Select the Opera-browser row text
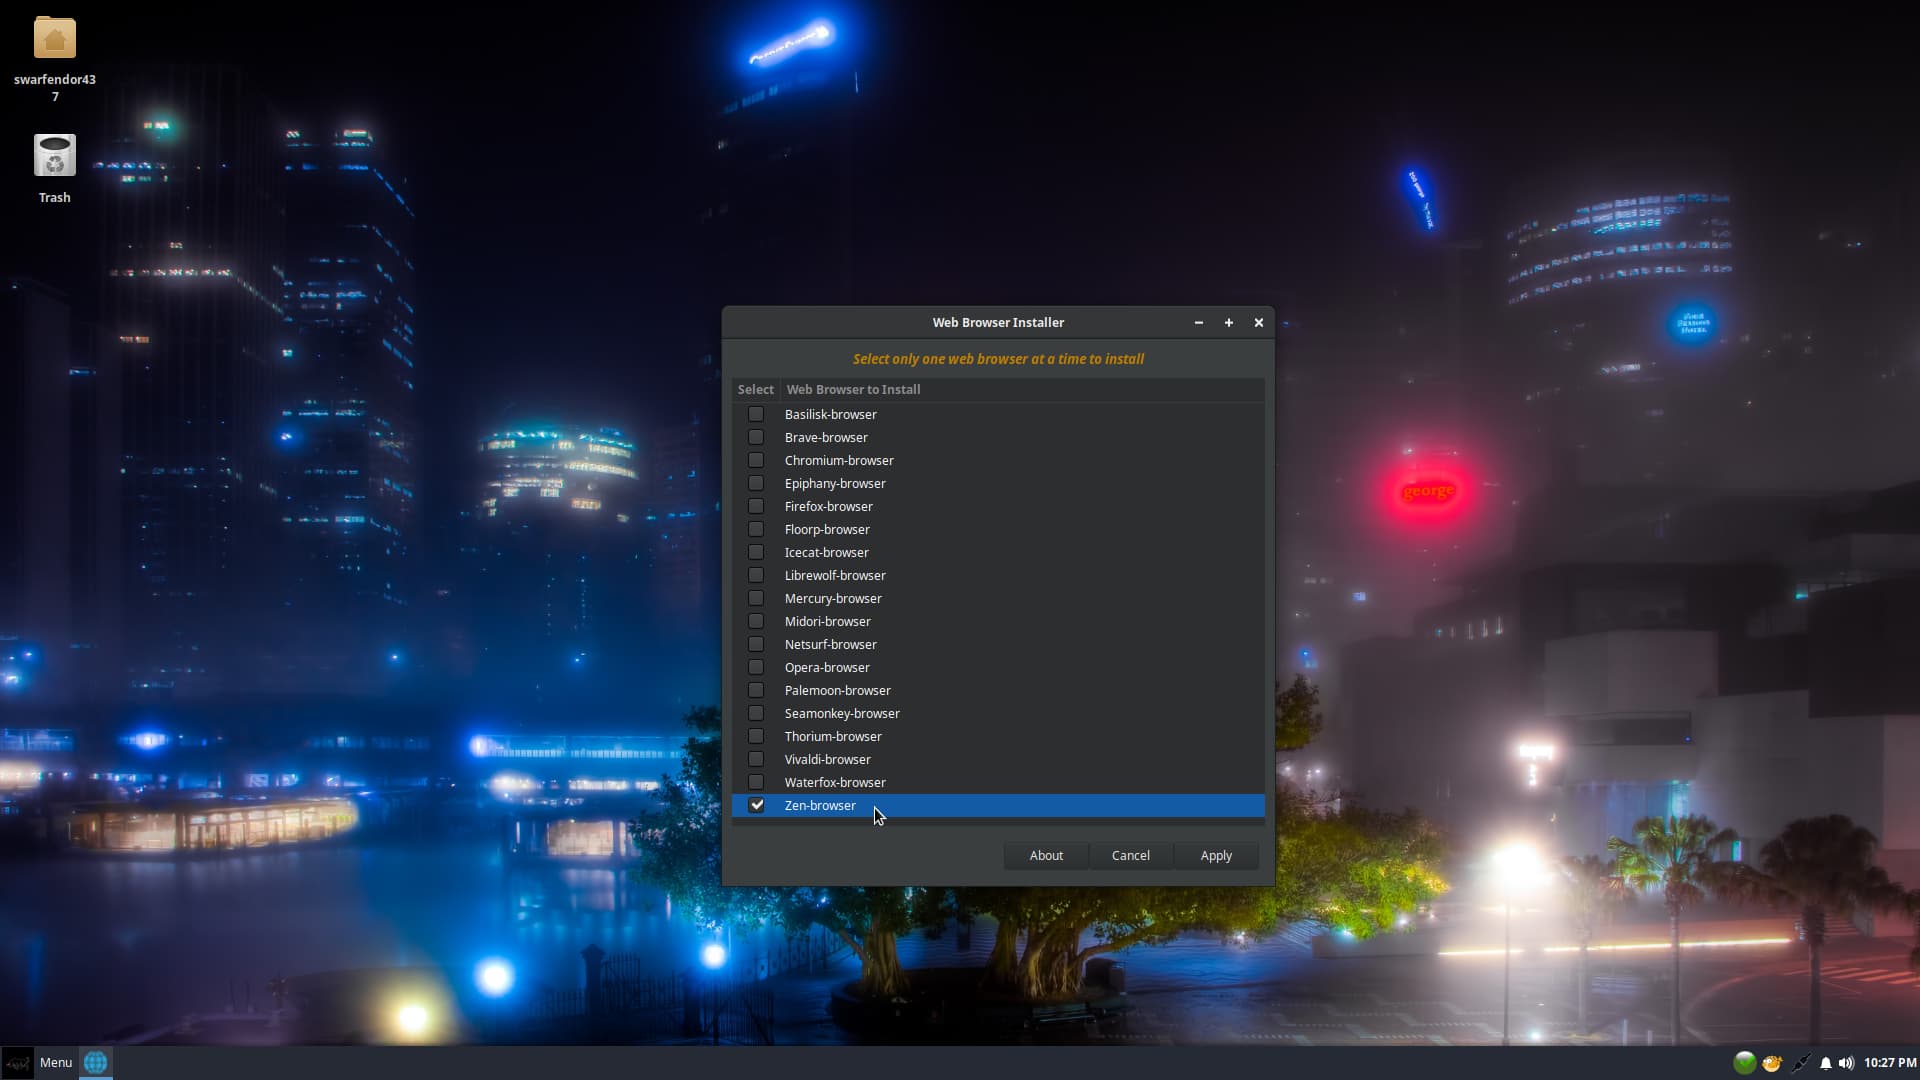The image size is (1920, 1080). [827, 667]
